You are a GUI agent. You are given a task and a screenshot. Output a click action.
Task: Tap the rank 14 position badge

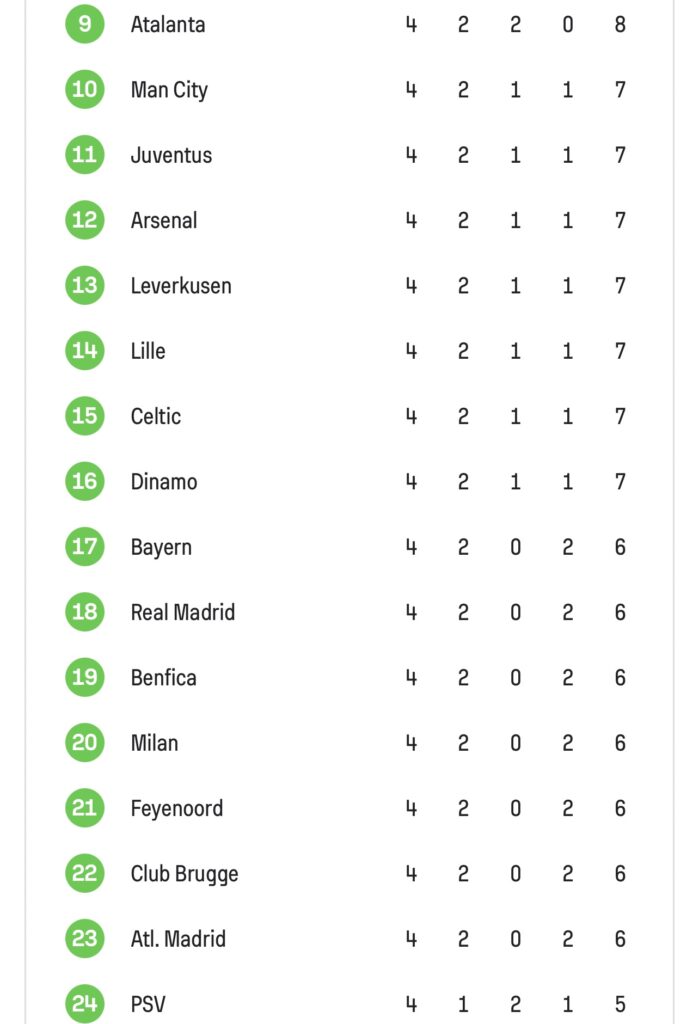pos(85,351)
